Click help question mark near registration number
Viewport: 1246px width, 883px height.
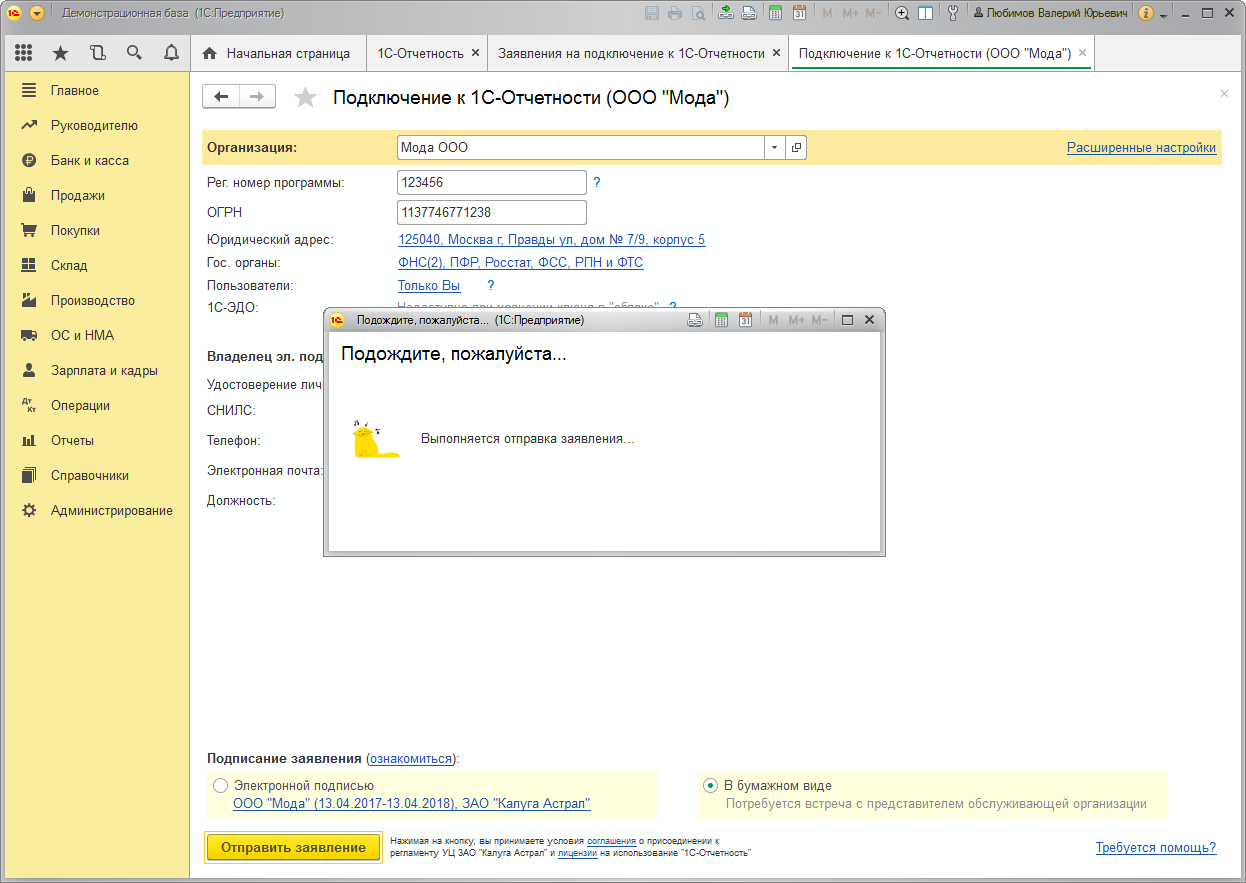click(597, 182)
